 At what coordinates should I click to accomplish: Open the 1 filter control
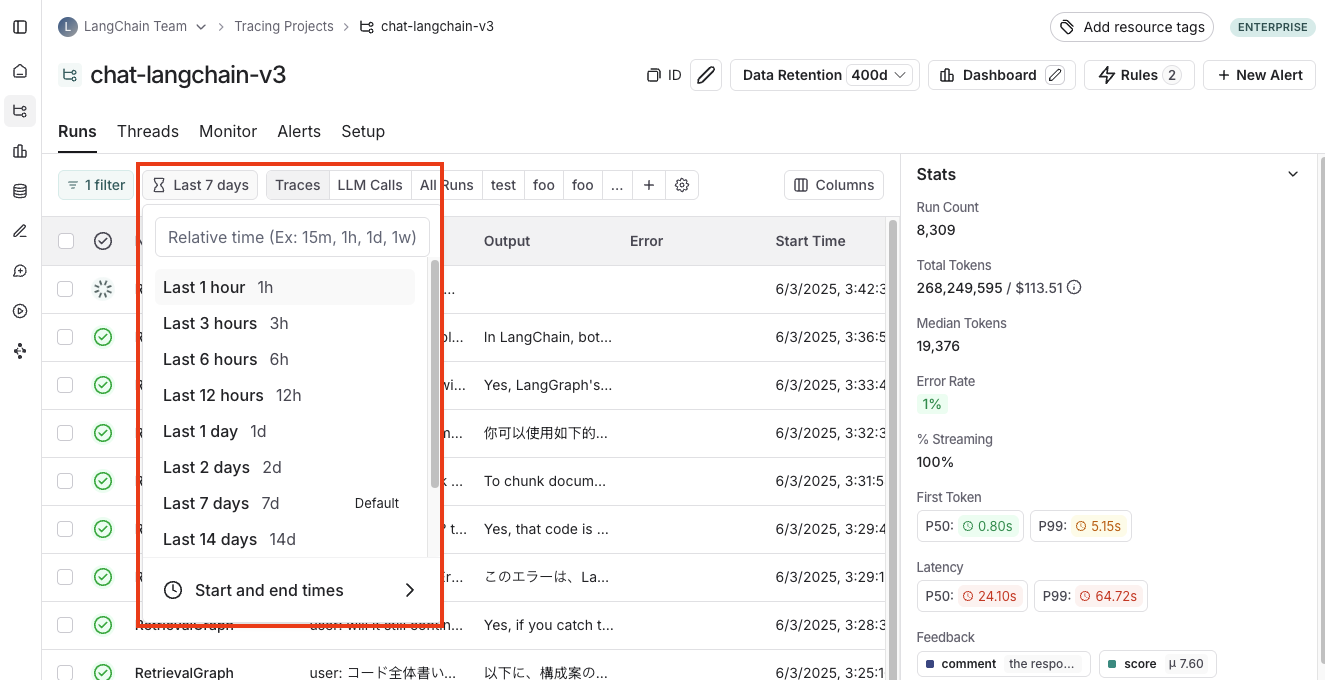point(96,185)
